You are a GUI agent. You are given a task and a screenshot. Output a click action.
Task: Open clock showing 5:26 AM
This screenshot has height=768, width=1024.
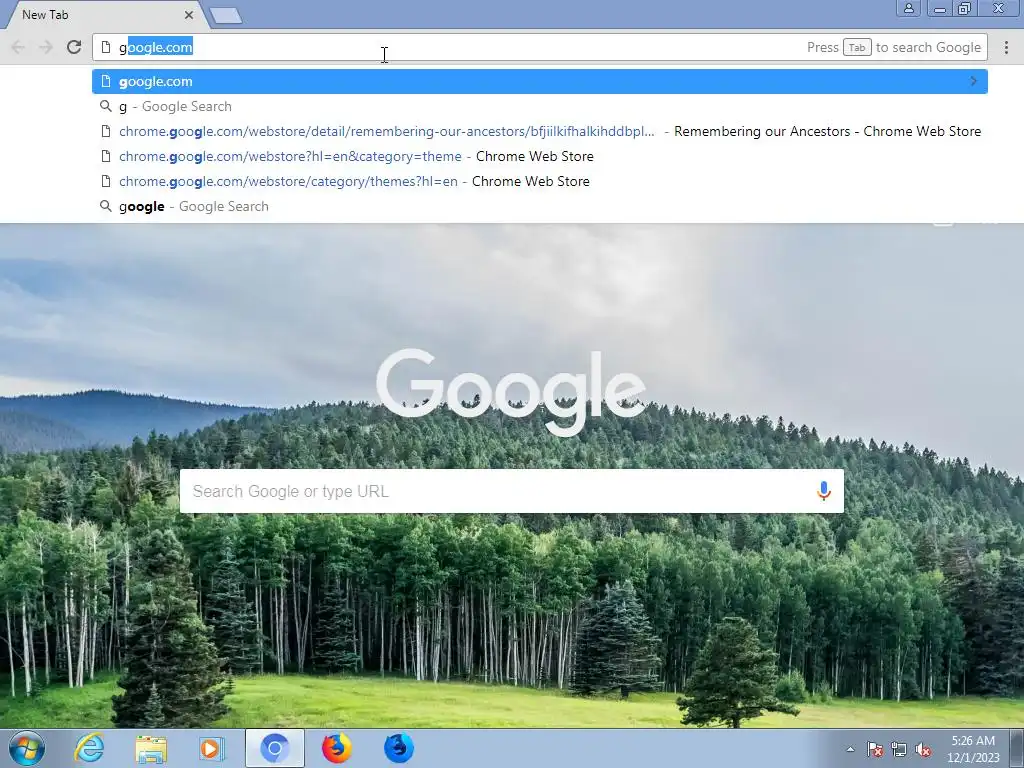(x=973, y=749)
